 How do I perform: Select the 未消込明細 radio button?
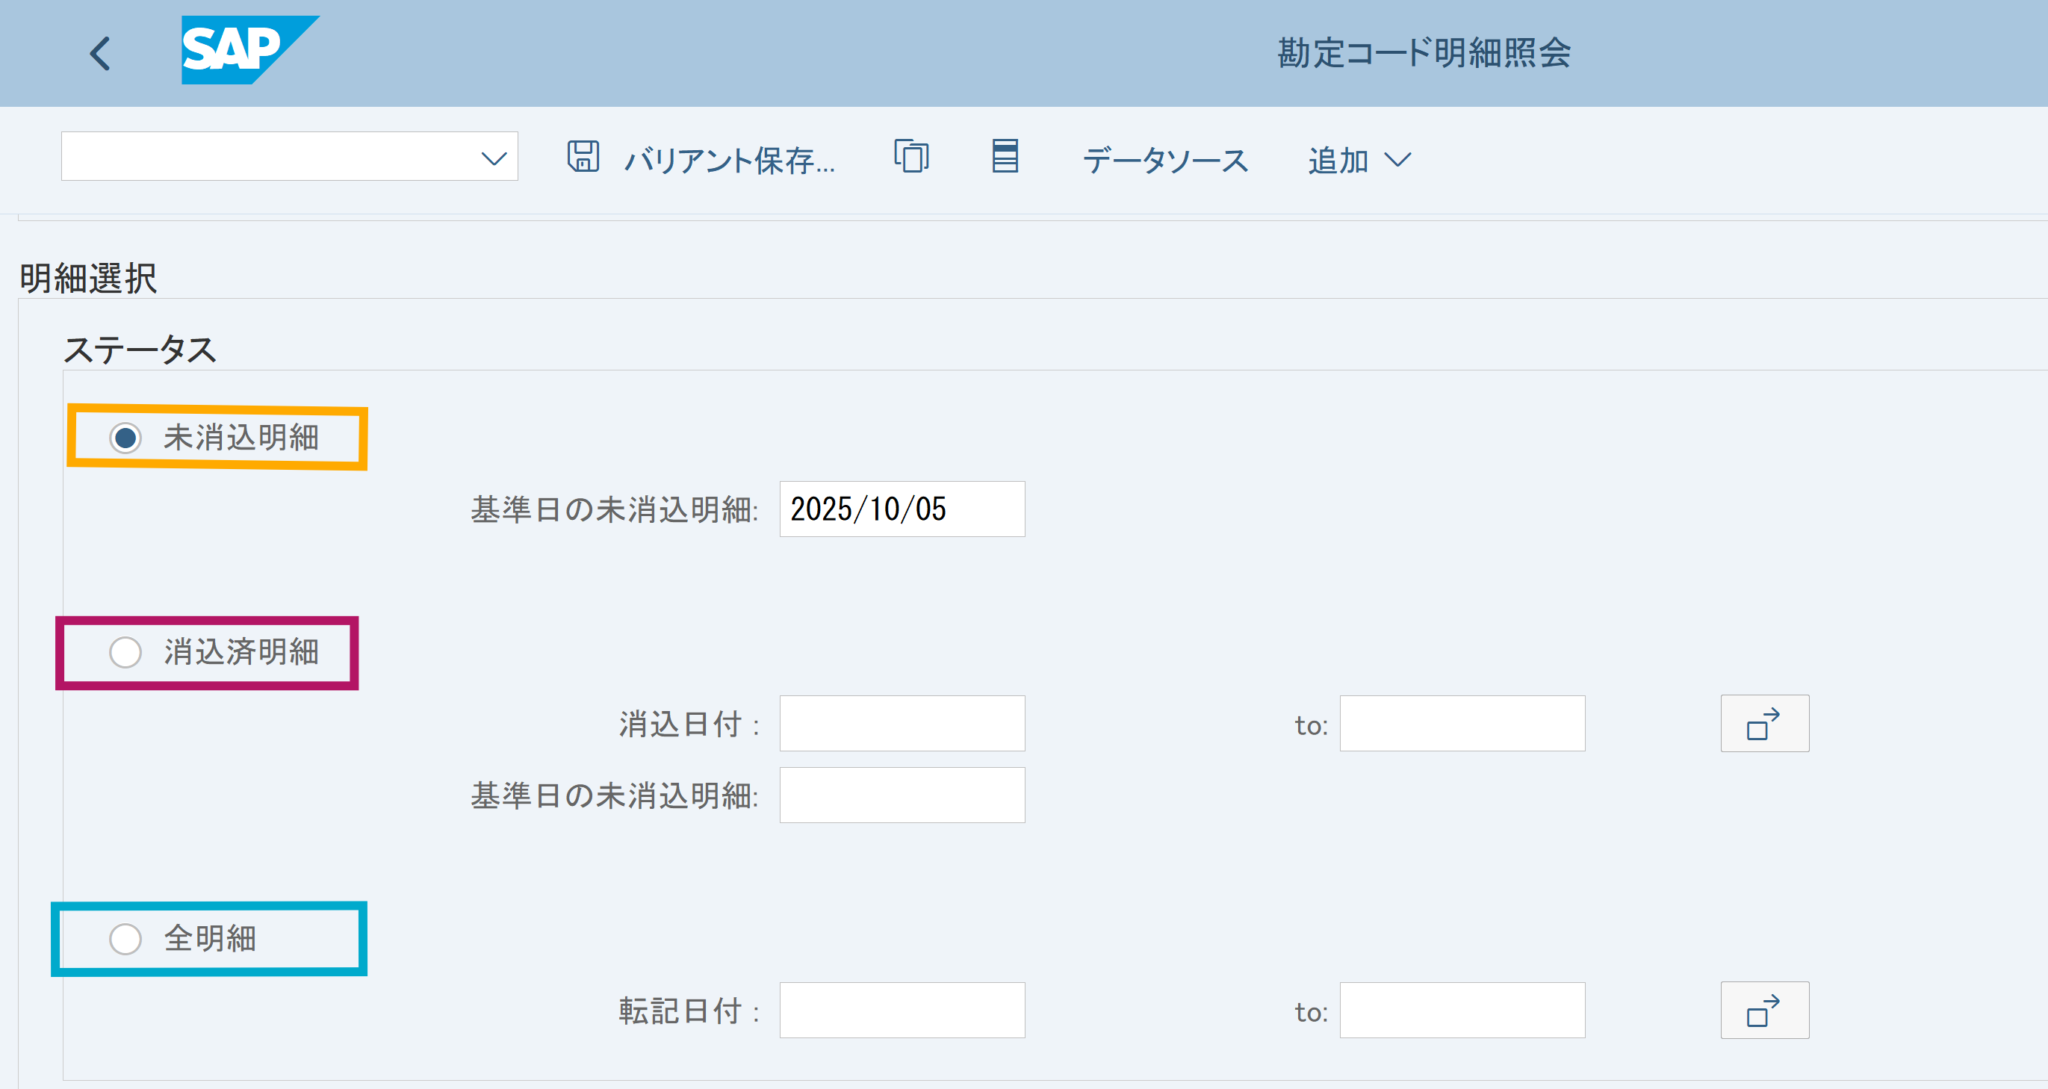125,437
